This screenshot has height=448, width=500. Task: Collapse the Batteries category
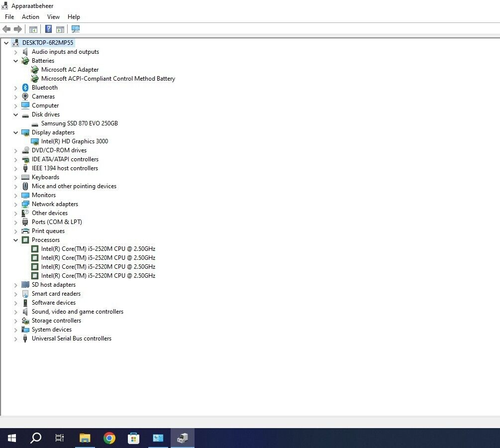pyautogui.click(x=15, y=61)
